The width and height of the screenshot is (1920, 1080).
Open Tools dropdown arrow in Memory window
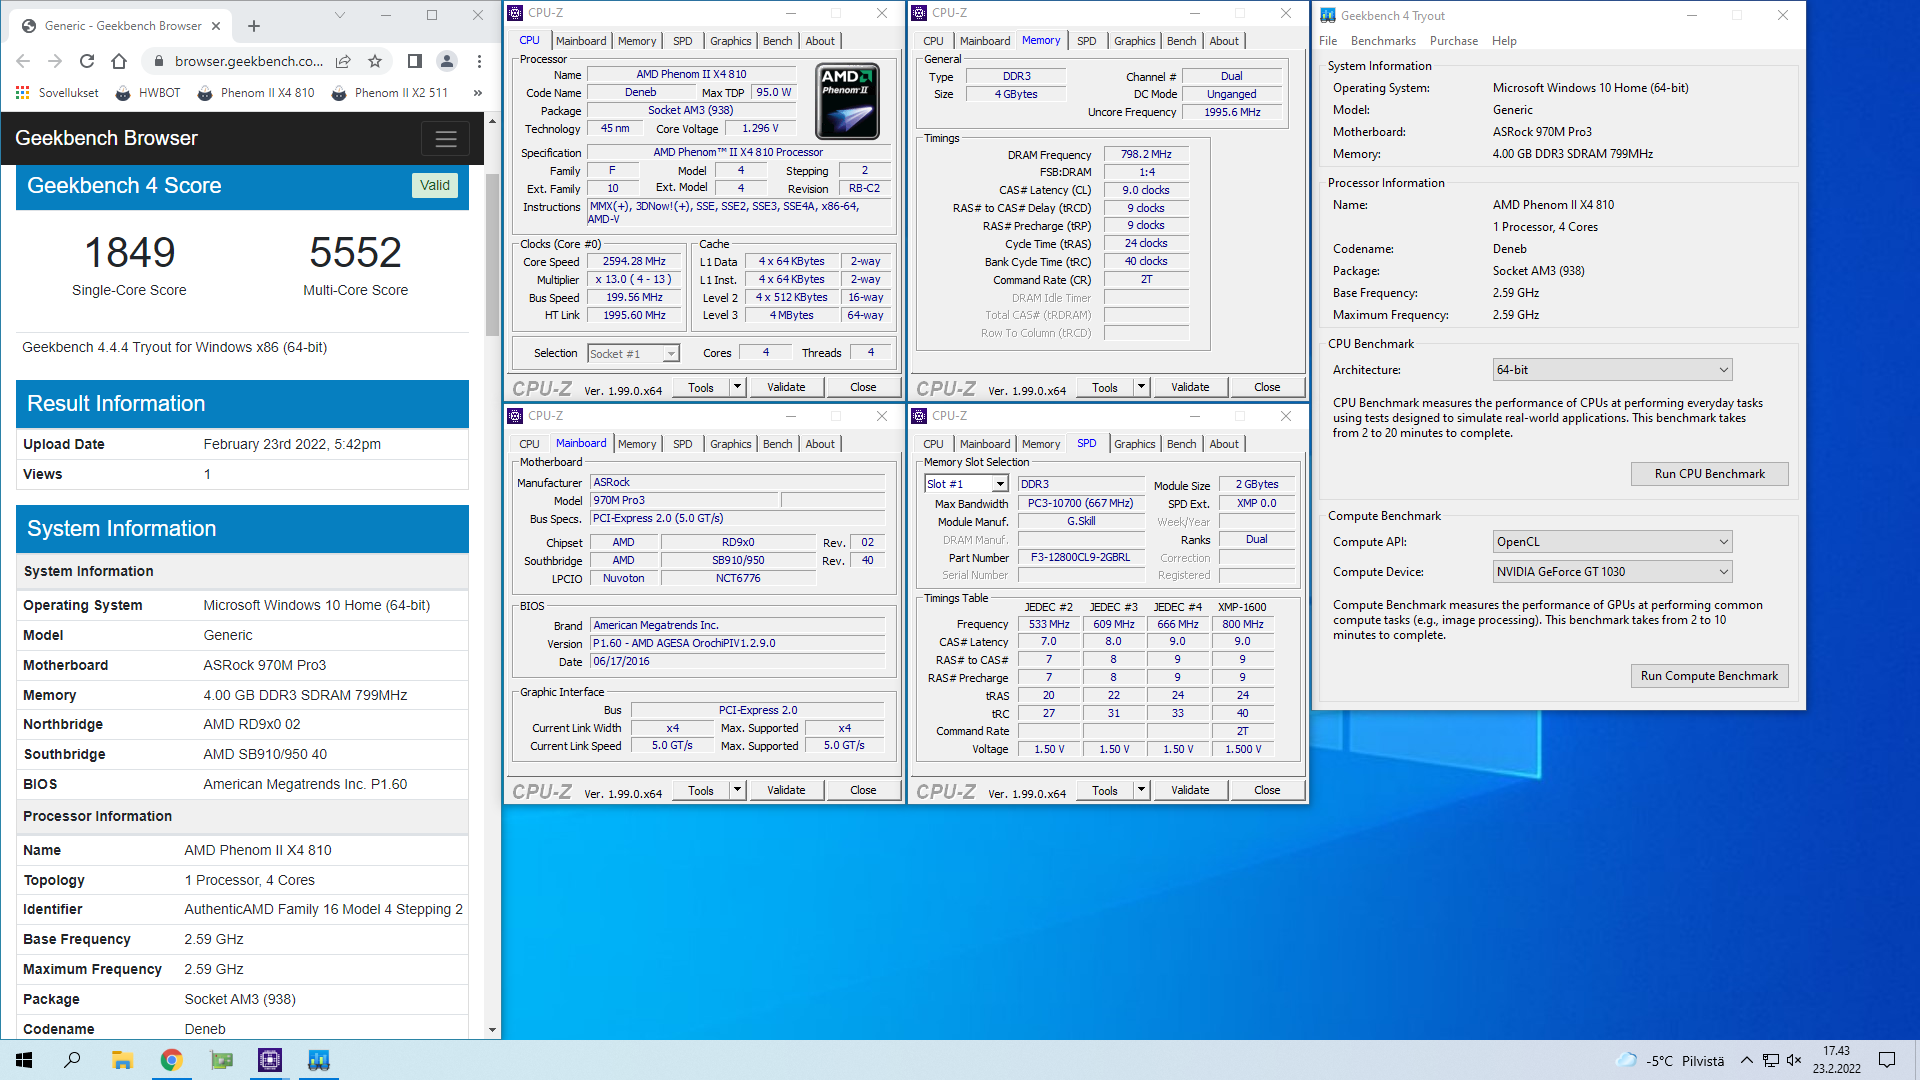point(1141,387)
